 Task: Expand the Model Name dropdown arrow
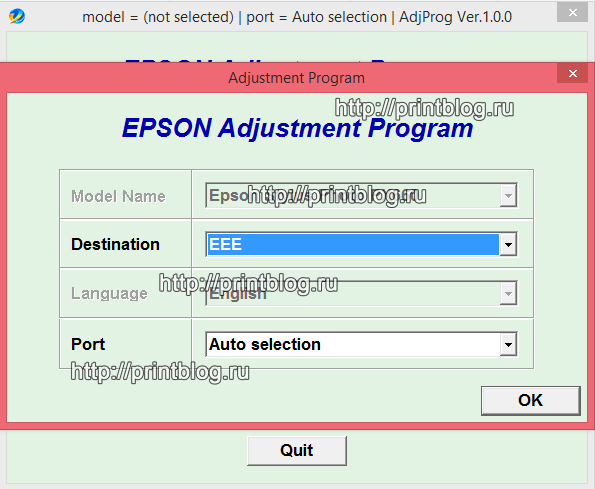coord(508,195)
